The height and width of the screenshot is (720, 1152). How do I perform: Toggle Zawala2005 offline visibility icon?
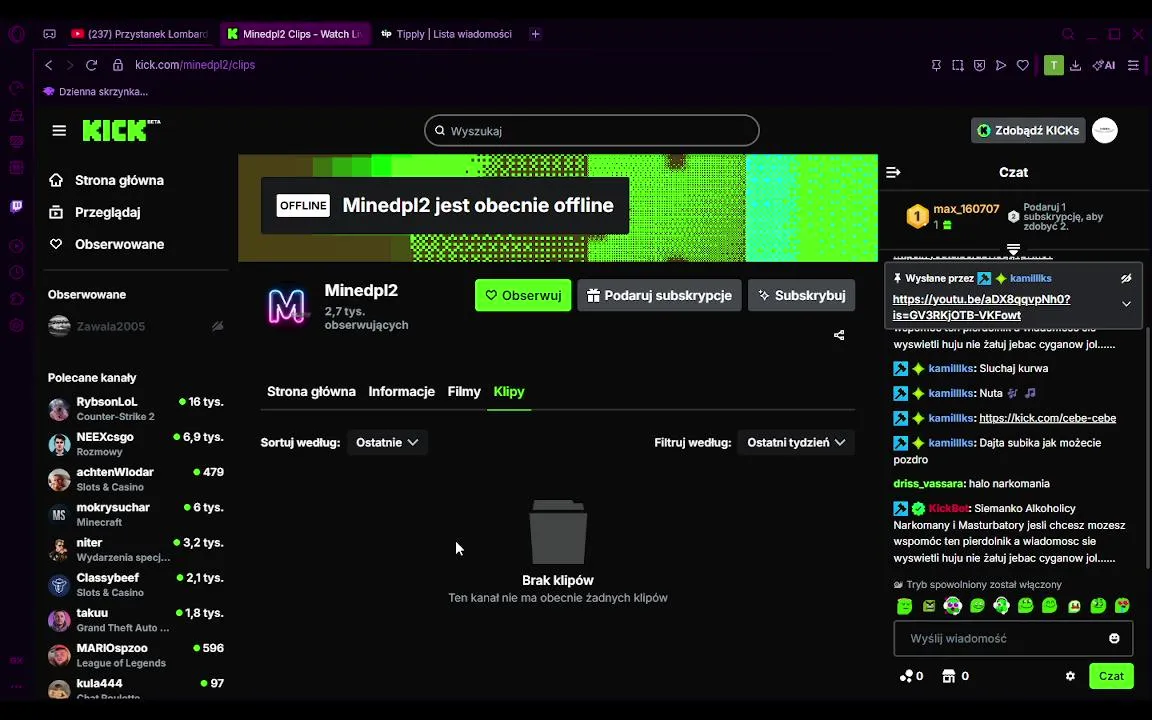point(217,326)
